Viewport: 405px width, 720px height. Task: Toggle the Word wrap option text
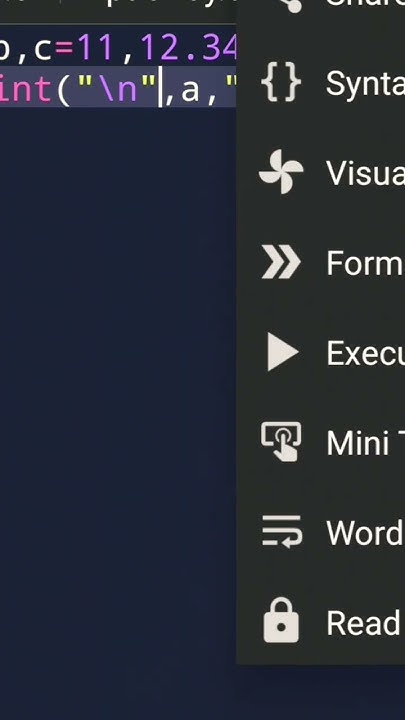[x=365, y=532]
